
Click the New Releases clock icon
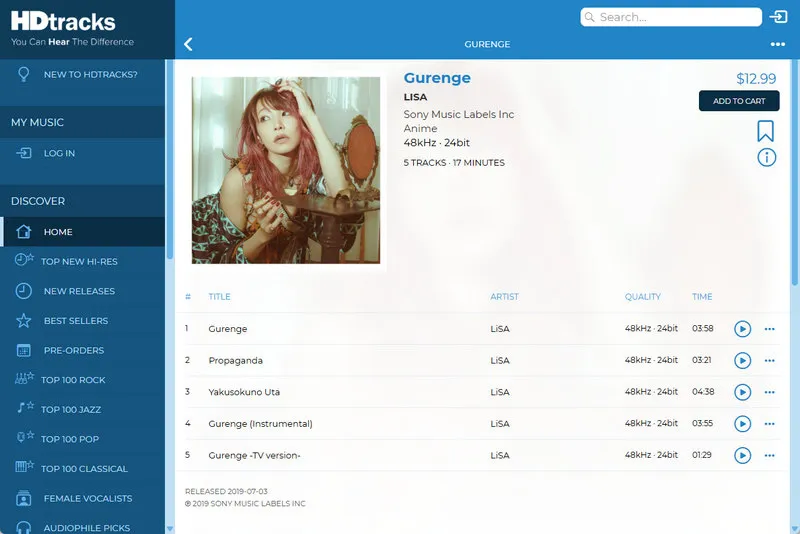tap(23, 291)
